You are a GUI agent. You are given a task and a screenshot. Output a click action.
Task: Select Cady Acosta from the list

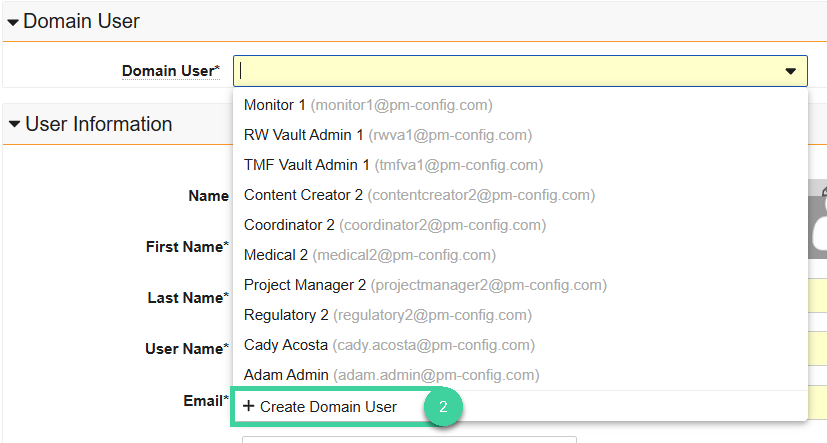(x=520, y=345)
